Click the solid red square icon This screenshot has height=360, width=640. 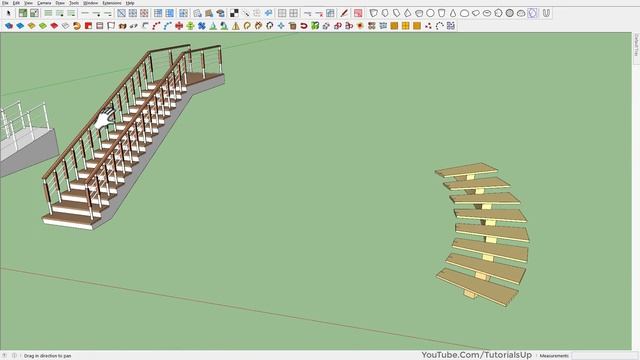(x=88, y=26)
